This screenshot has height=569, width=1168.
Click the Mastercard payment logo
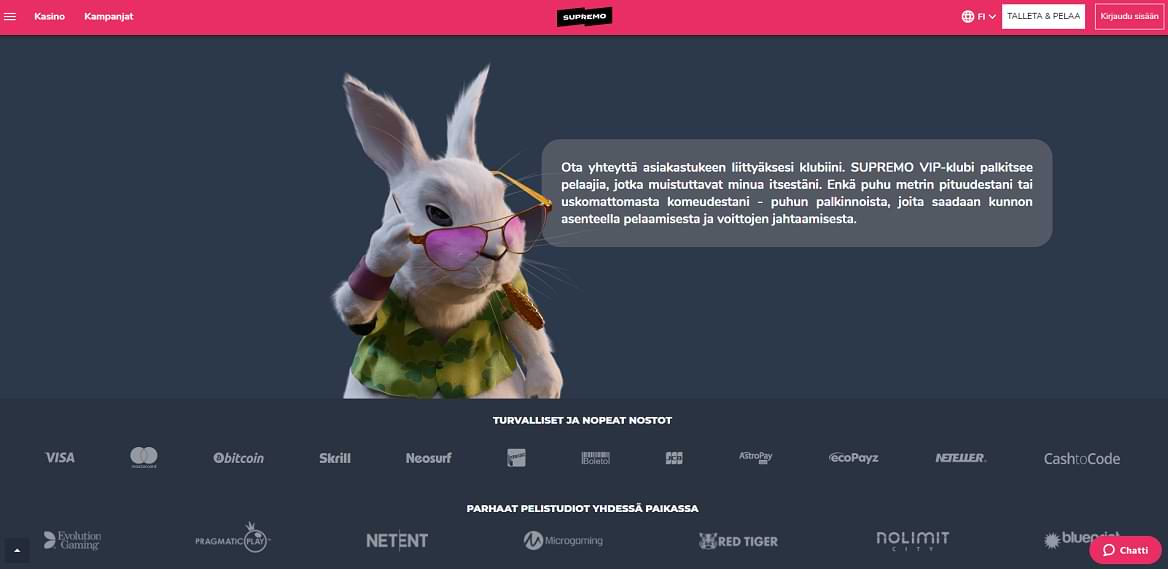(144, 457)
